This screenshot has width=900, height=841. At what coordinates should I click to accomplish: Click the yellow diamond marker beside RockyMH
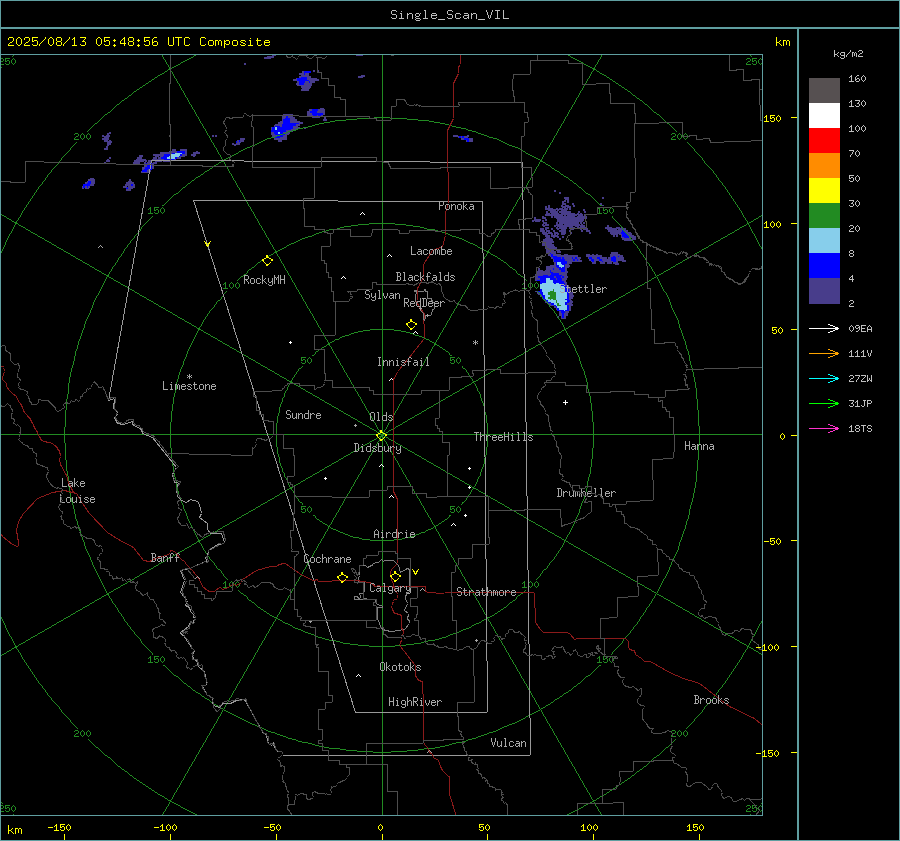[267, 261]
